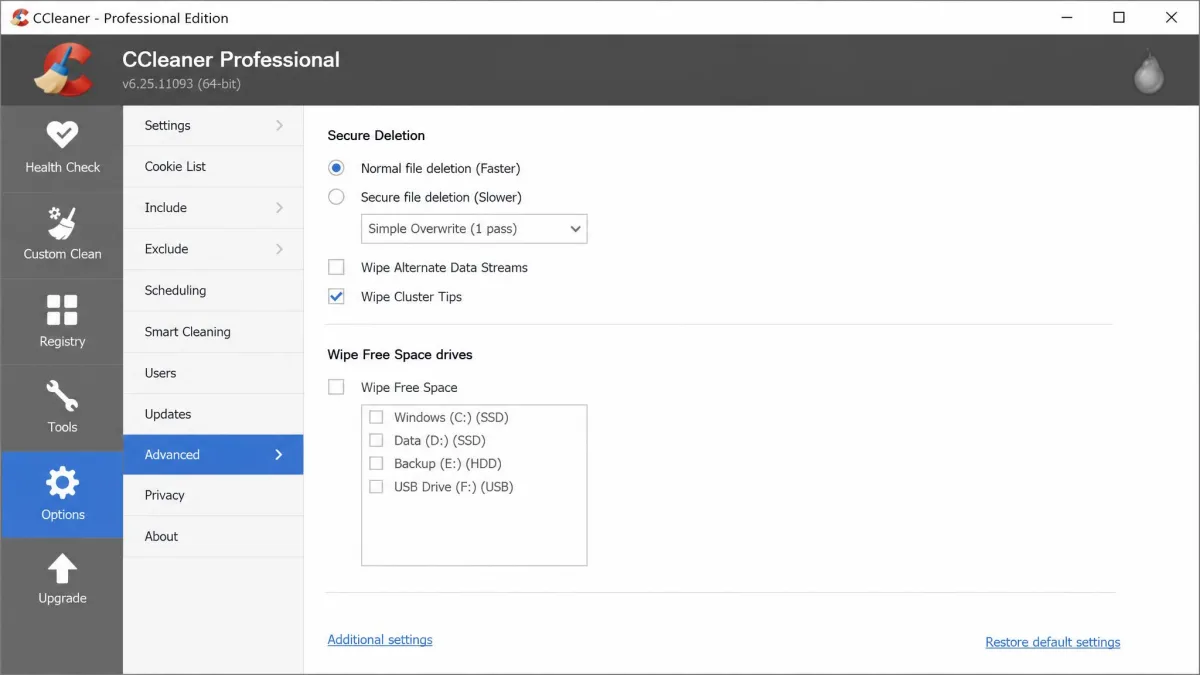Open Custom Clean broom icon

coord(62,222)
